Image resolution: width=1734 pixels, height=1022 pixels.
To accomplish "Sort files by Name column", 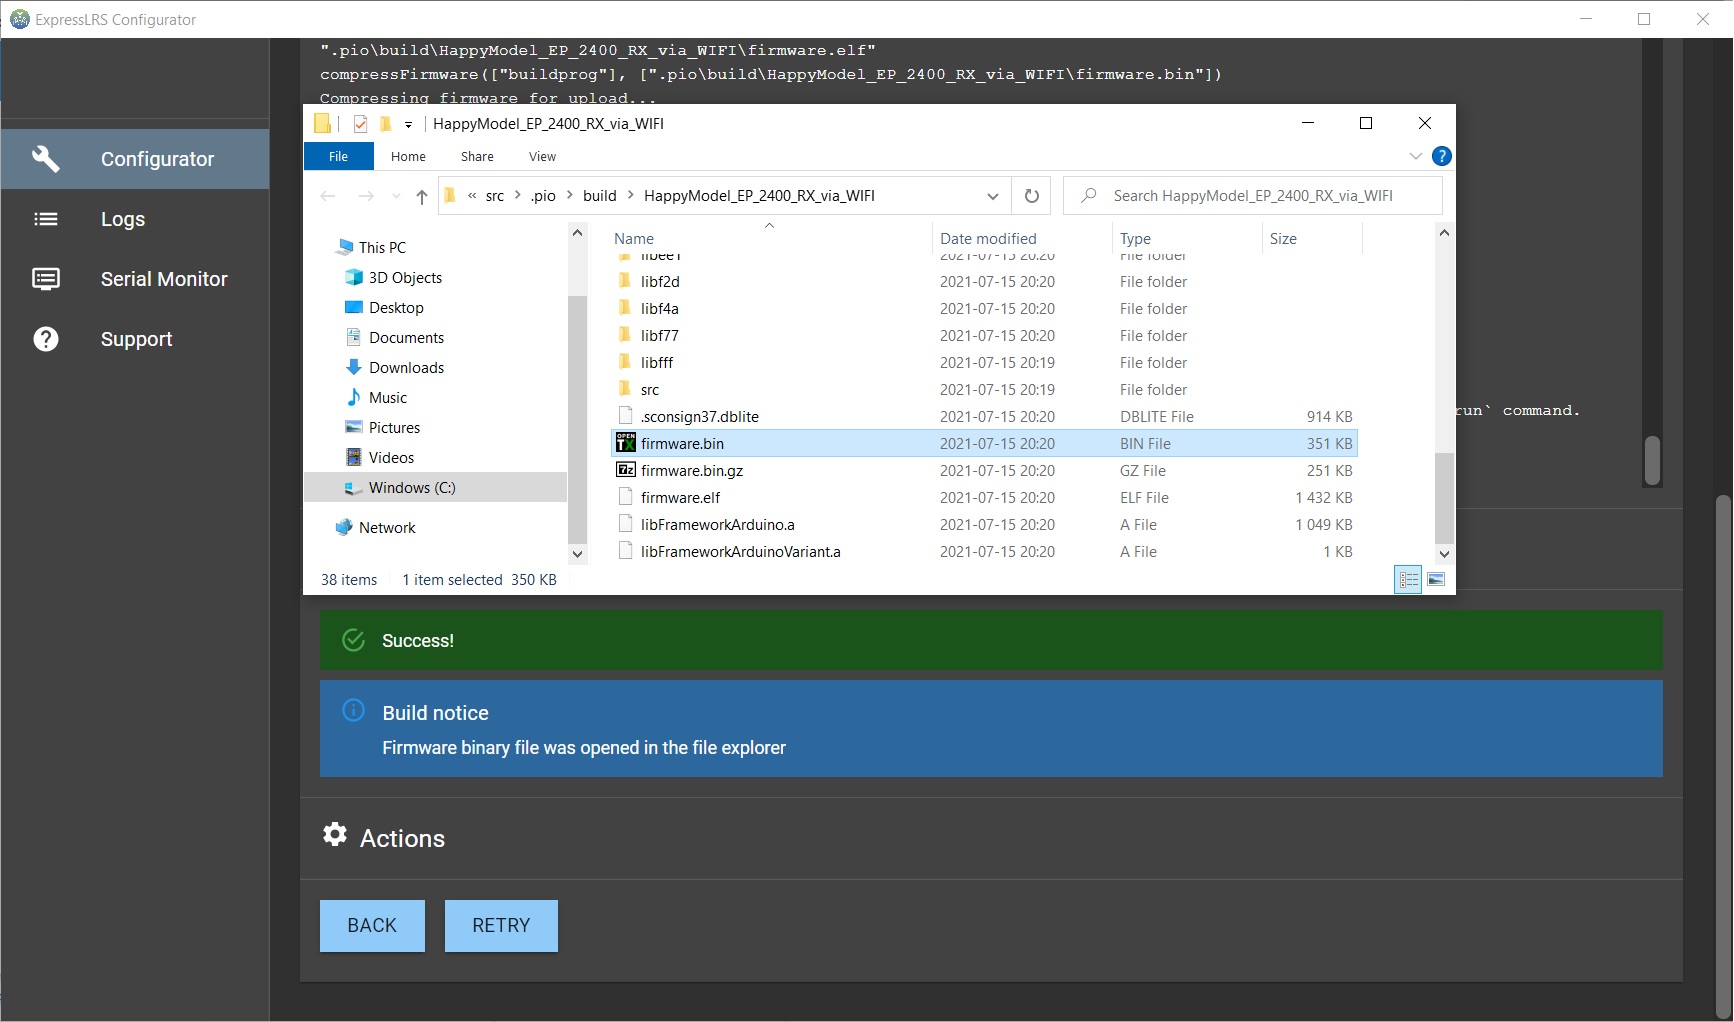I will point(634,238).
